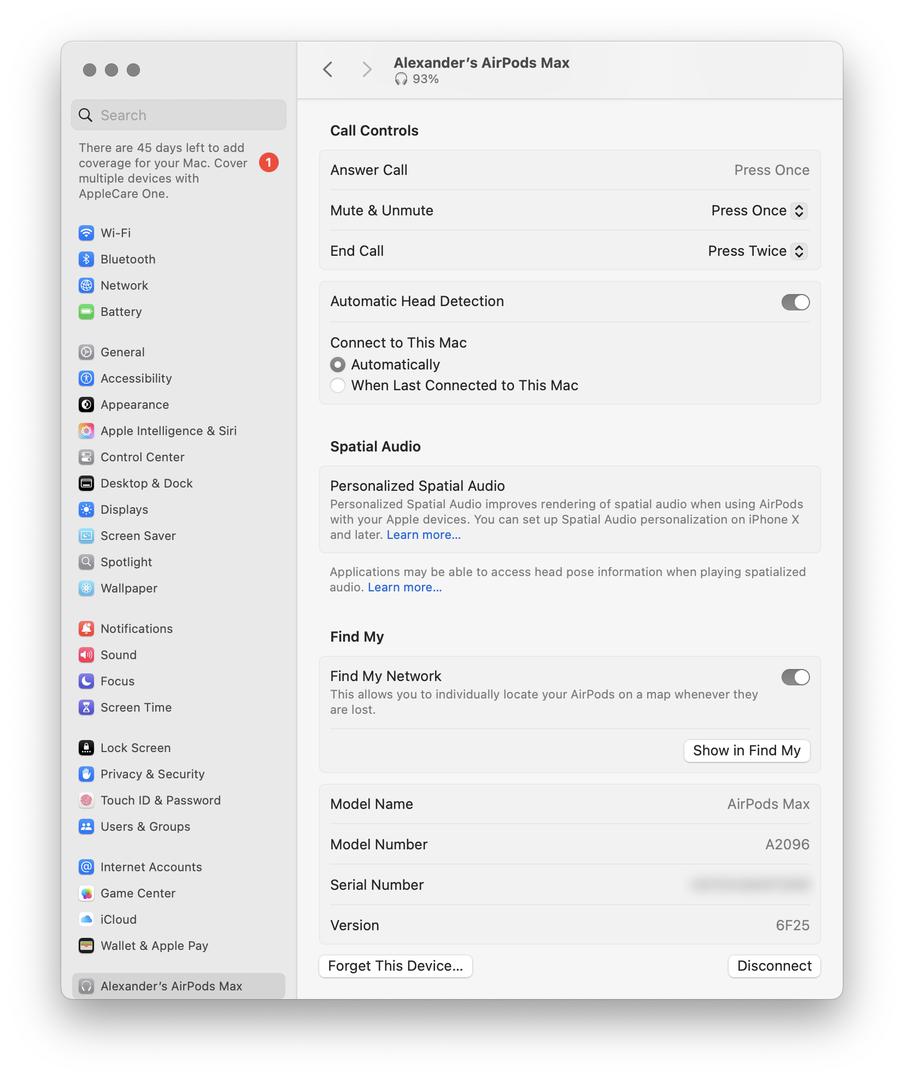The width and height of the screenshot is (904, 1080).
Task: Open Privacy & Security hand icon
Action: 86,773
